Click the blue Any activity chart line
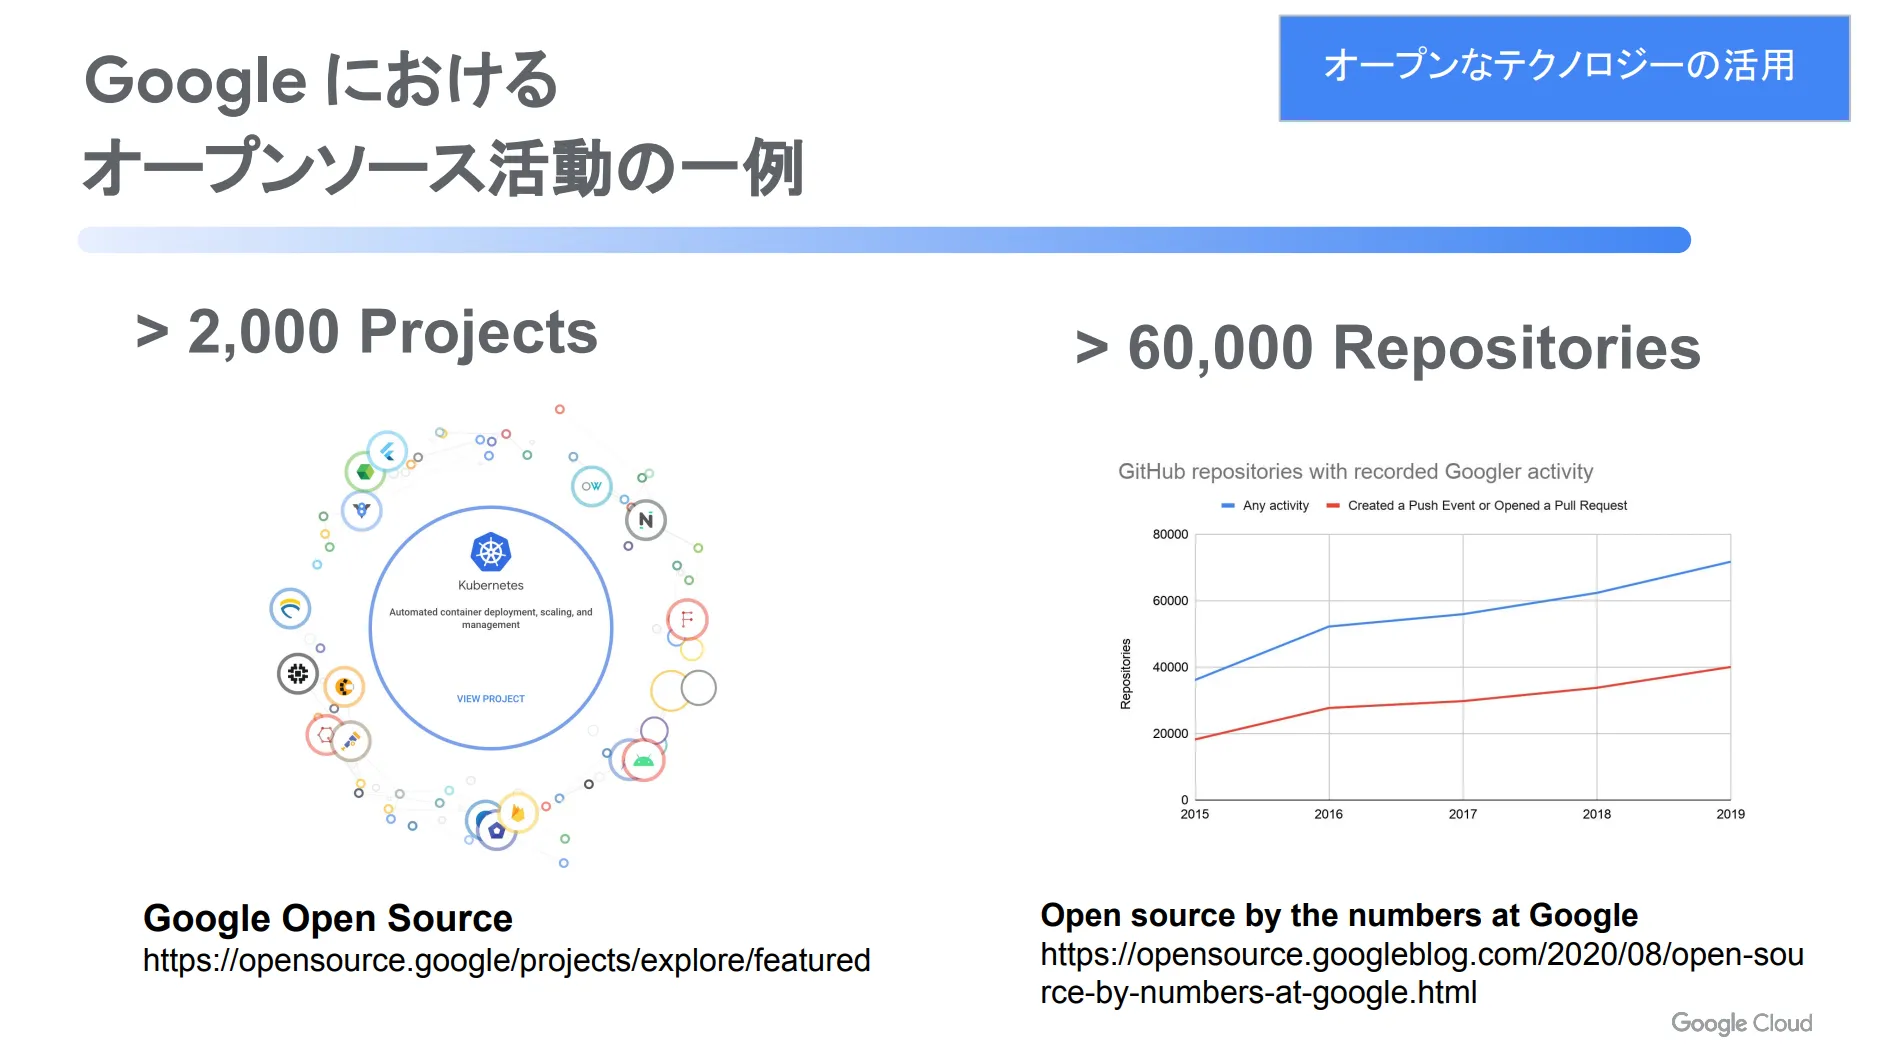 1463,614
